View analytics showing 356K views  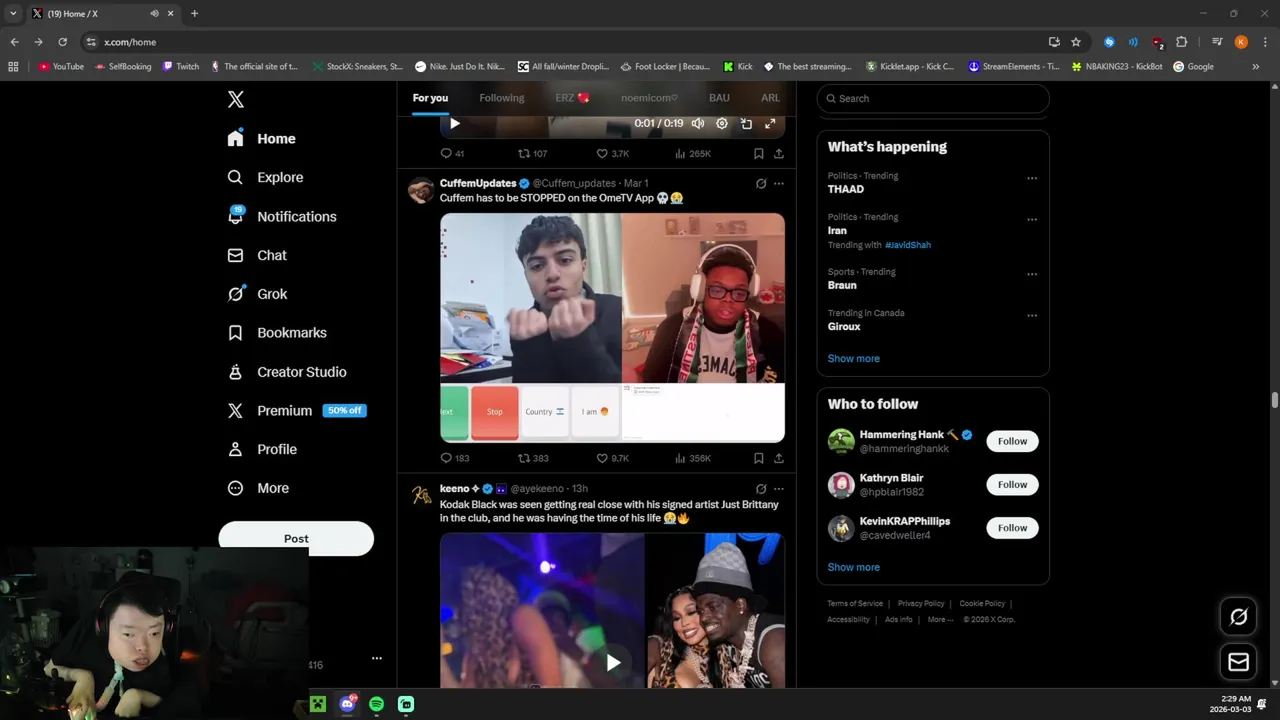point(693,458)
